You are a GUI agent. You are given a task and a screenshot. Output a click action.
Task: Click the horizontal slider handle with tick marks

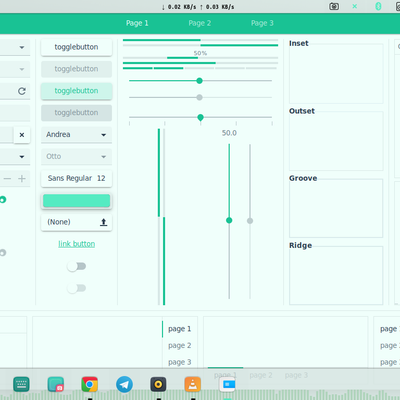200,117
